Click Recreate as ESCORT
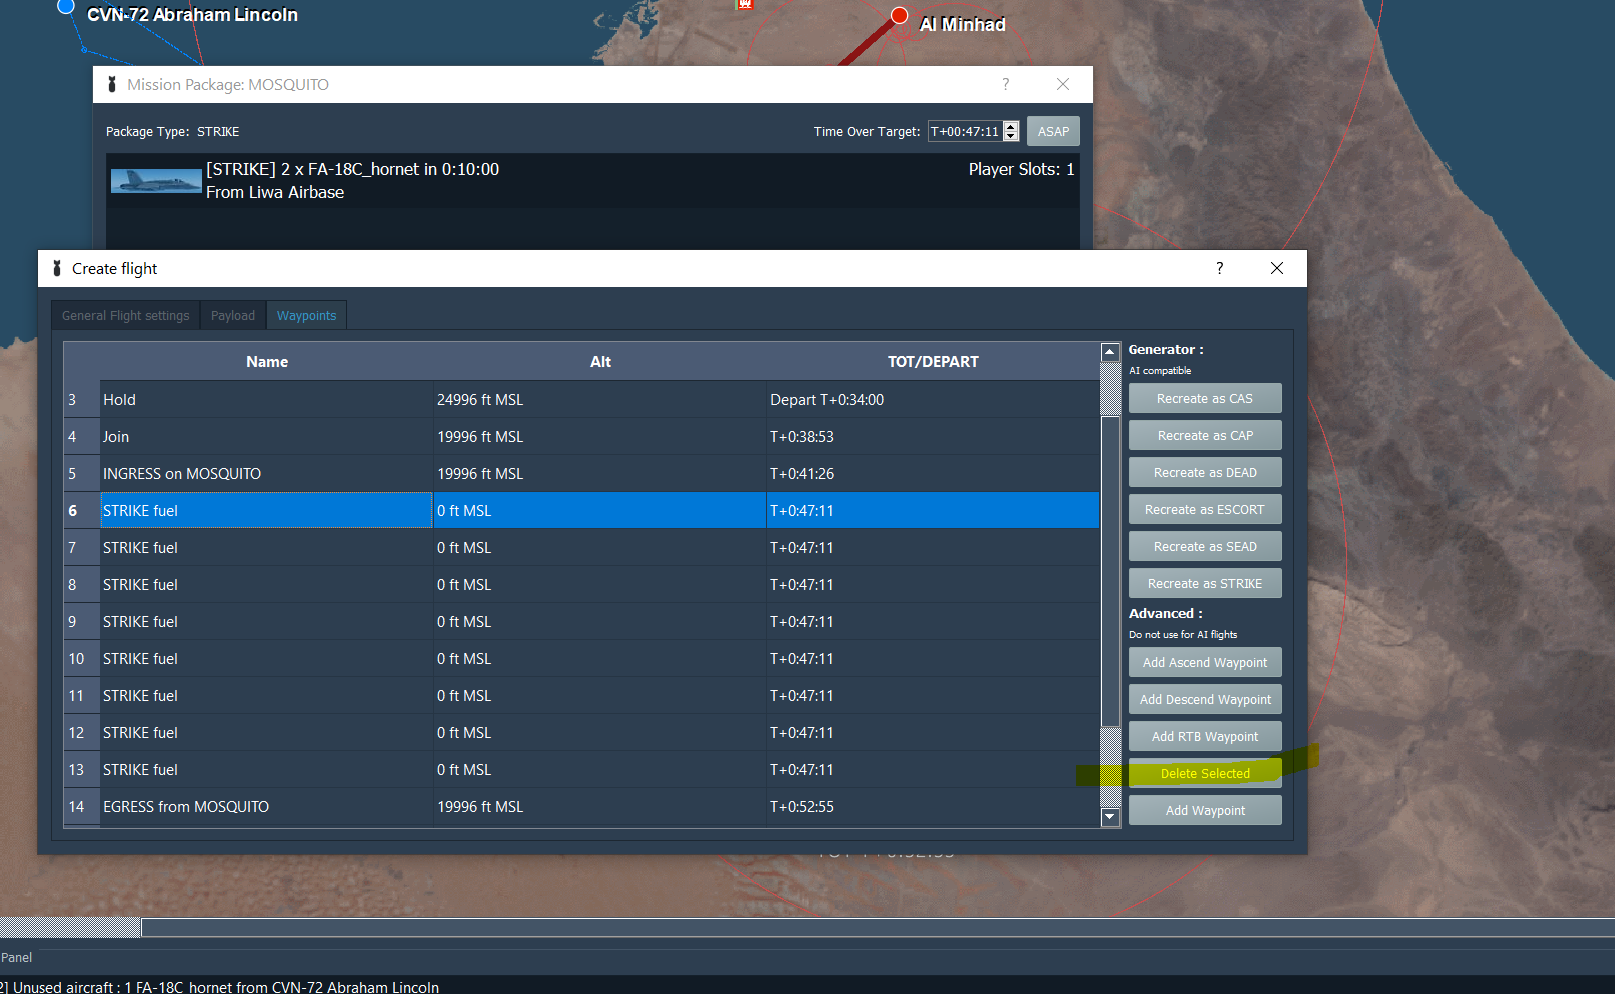This screenshot has width=1615, height=994. click(1204, 509)
